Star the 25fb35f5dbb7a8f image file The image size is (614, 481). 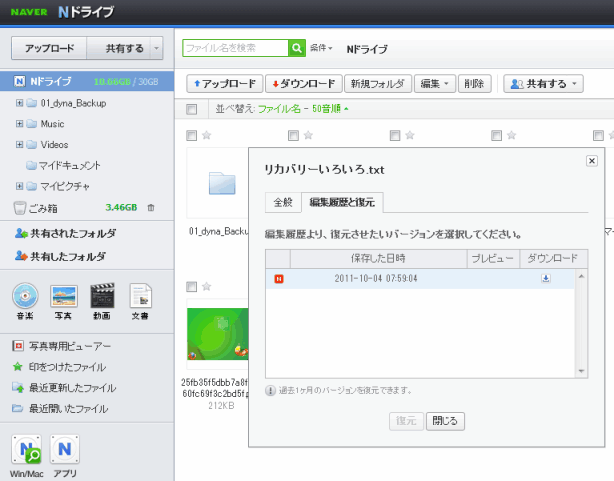206,287
